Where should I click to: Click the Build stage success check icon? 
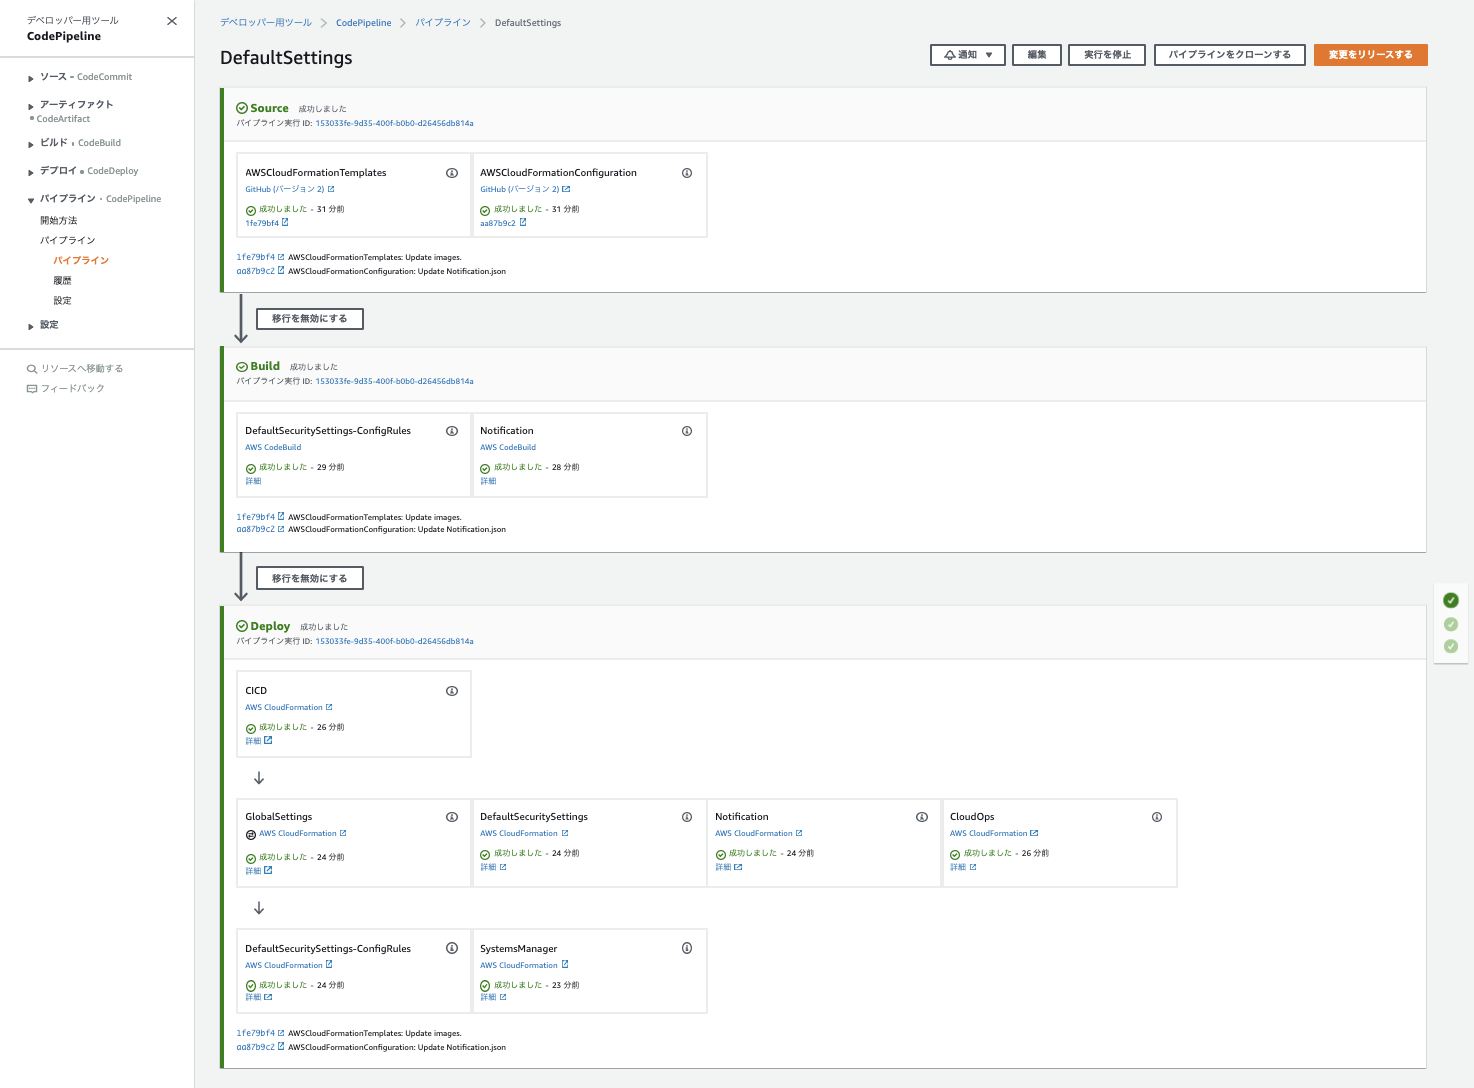(242, 367)
